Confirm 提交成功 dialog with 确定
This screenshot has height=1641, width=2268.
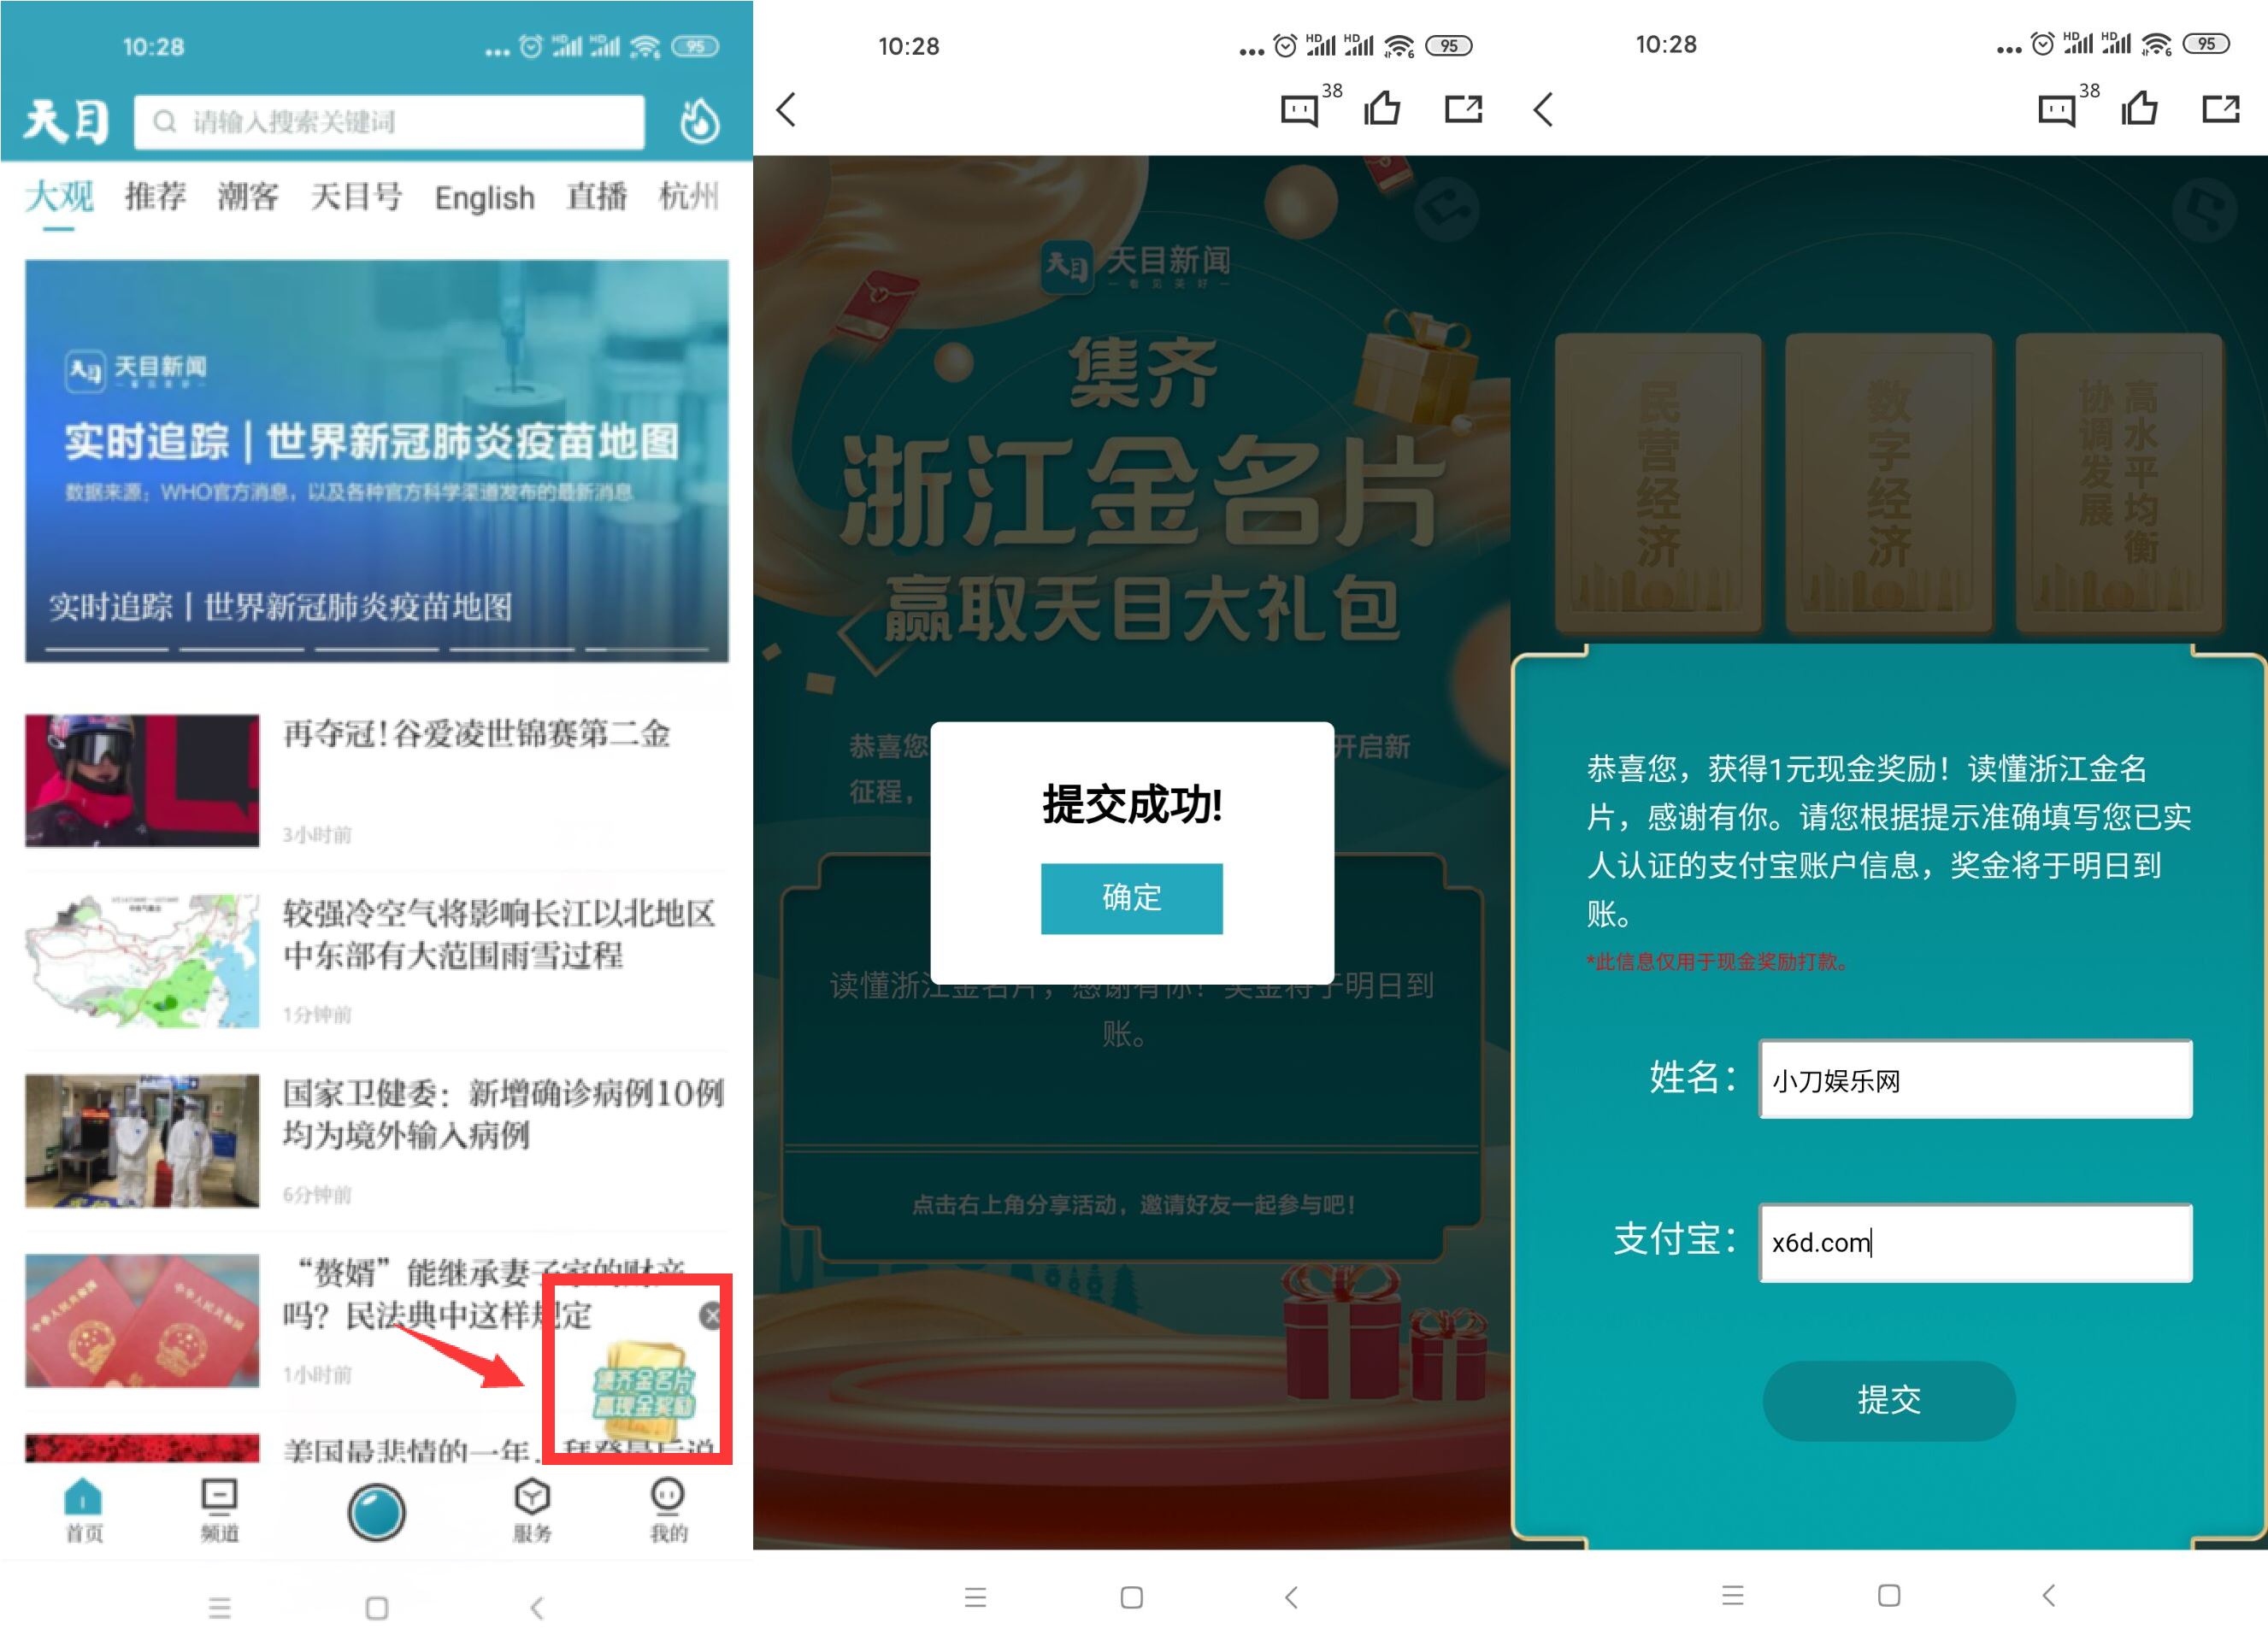pyautogui.click(x=1132, y=898)
